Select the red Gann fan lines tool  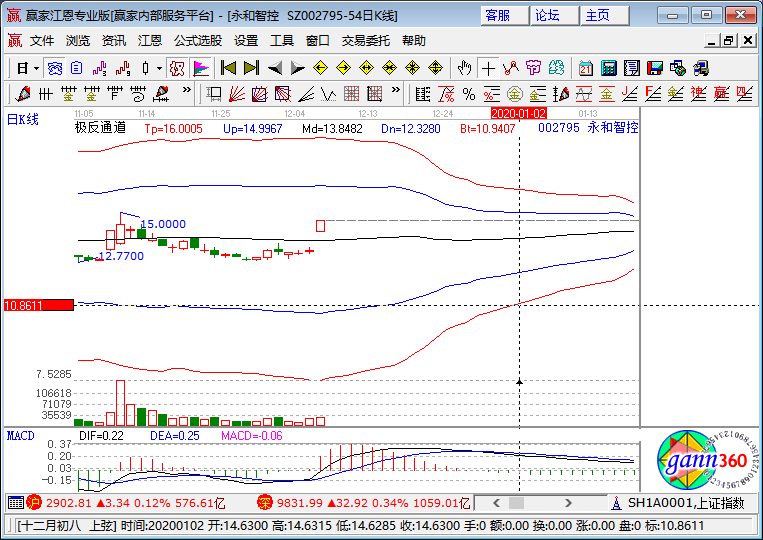pos(237,93)
